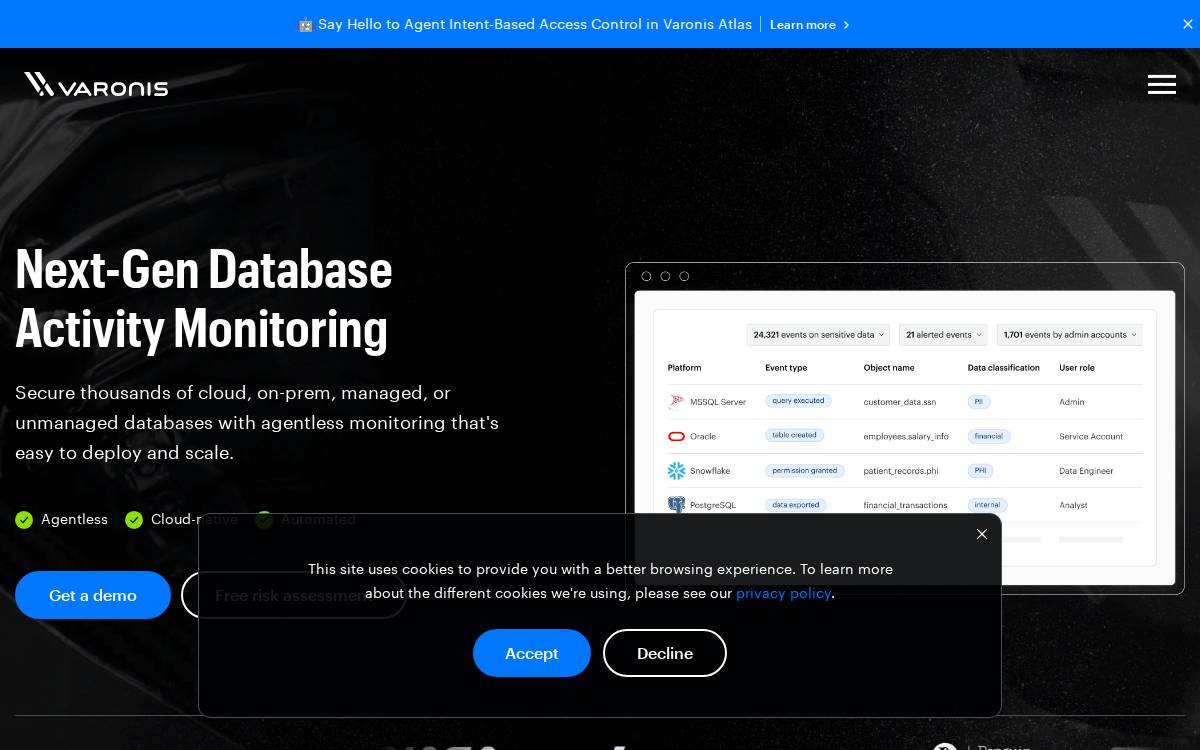The image size is (1200, 750).
Task: Click the robot emoji in banner
Action: pyautogui.click(x=305, y=25)
